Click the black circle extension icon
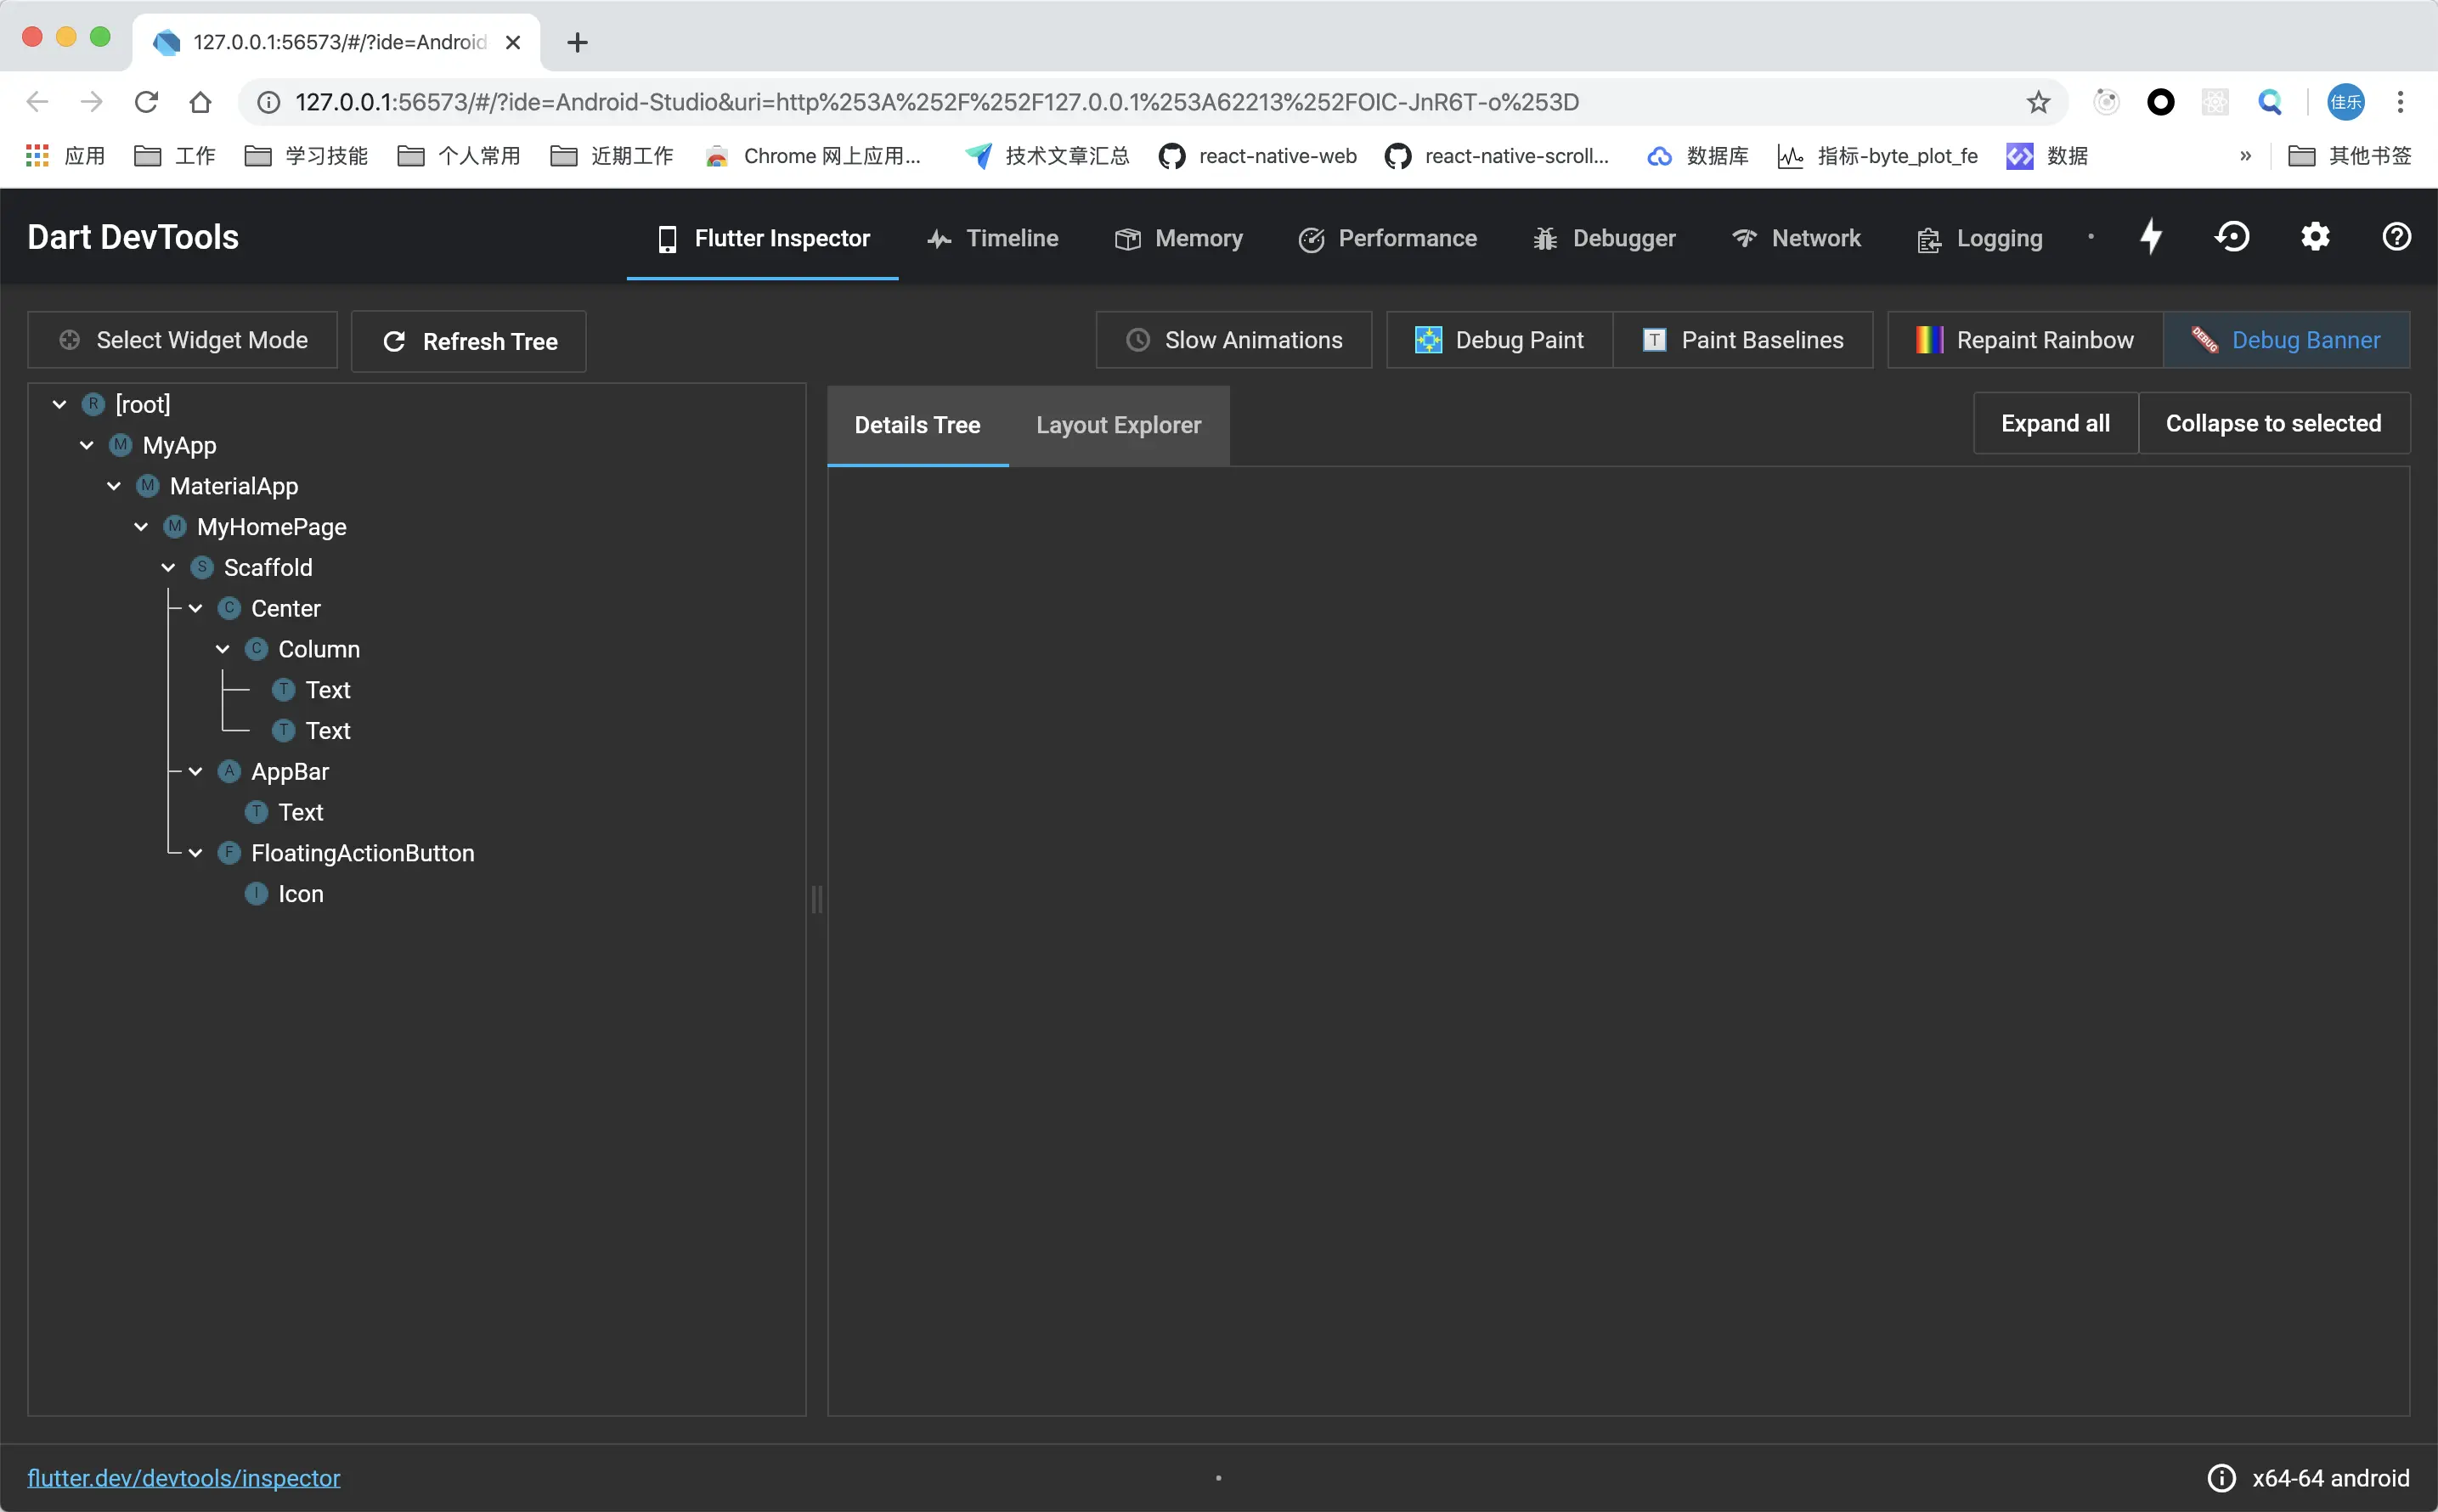This screenshot has height=1512, width=2438. point(2161,102)
